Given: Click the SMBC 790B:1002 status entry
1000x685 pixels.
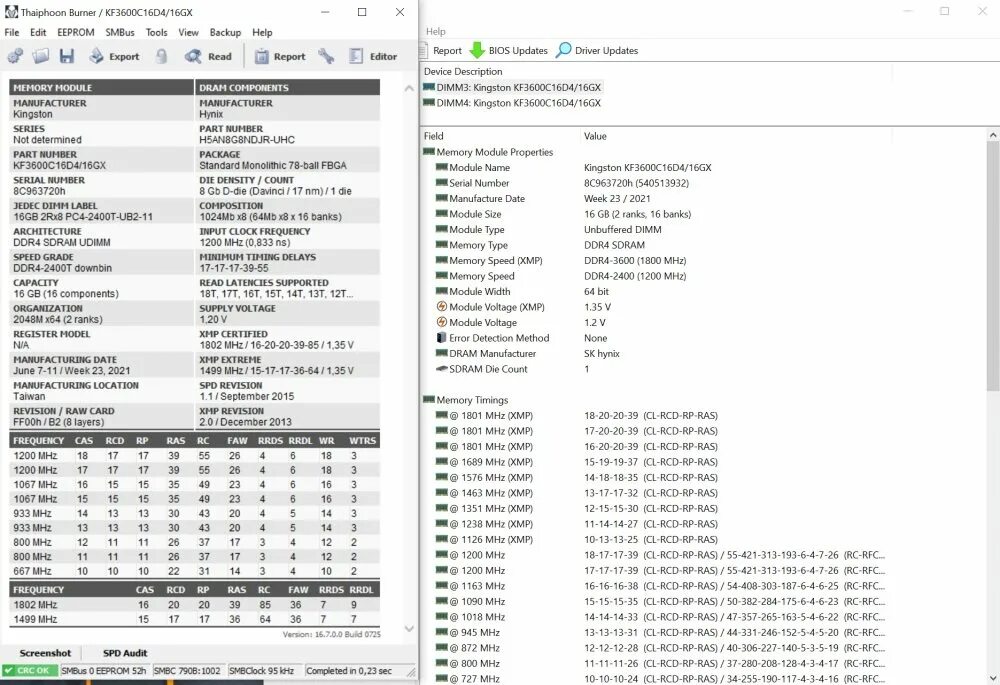Looking at the screenshot, I should coord(188,670).
